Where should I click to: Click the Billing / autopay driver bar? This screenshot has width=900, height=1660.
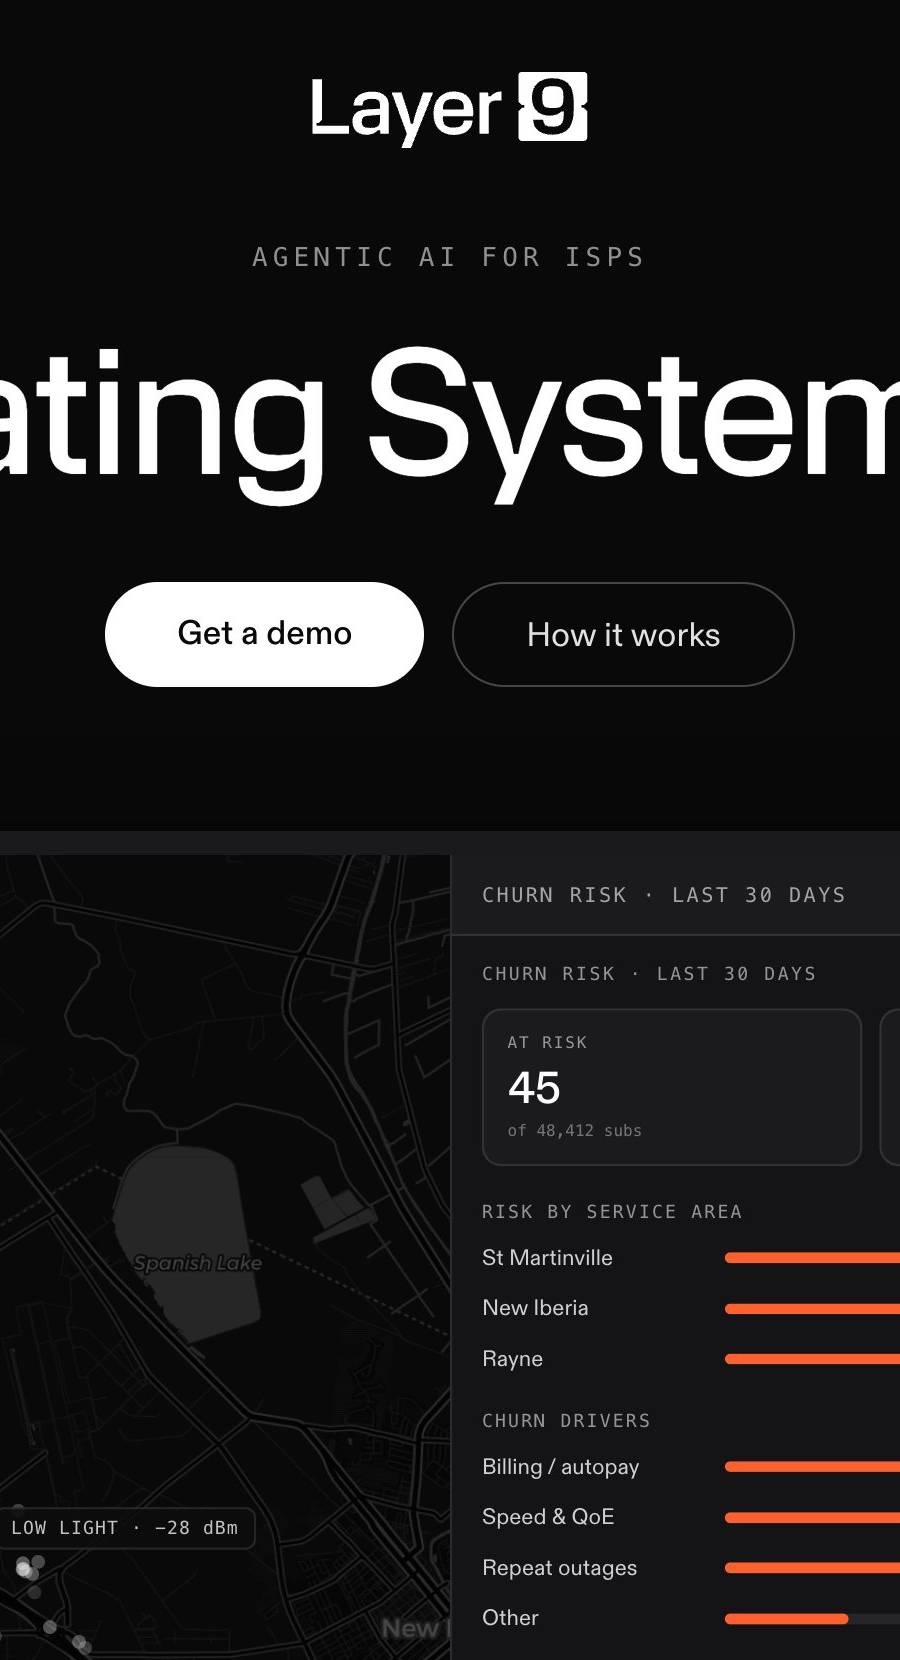(812, 1467)
